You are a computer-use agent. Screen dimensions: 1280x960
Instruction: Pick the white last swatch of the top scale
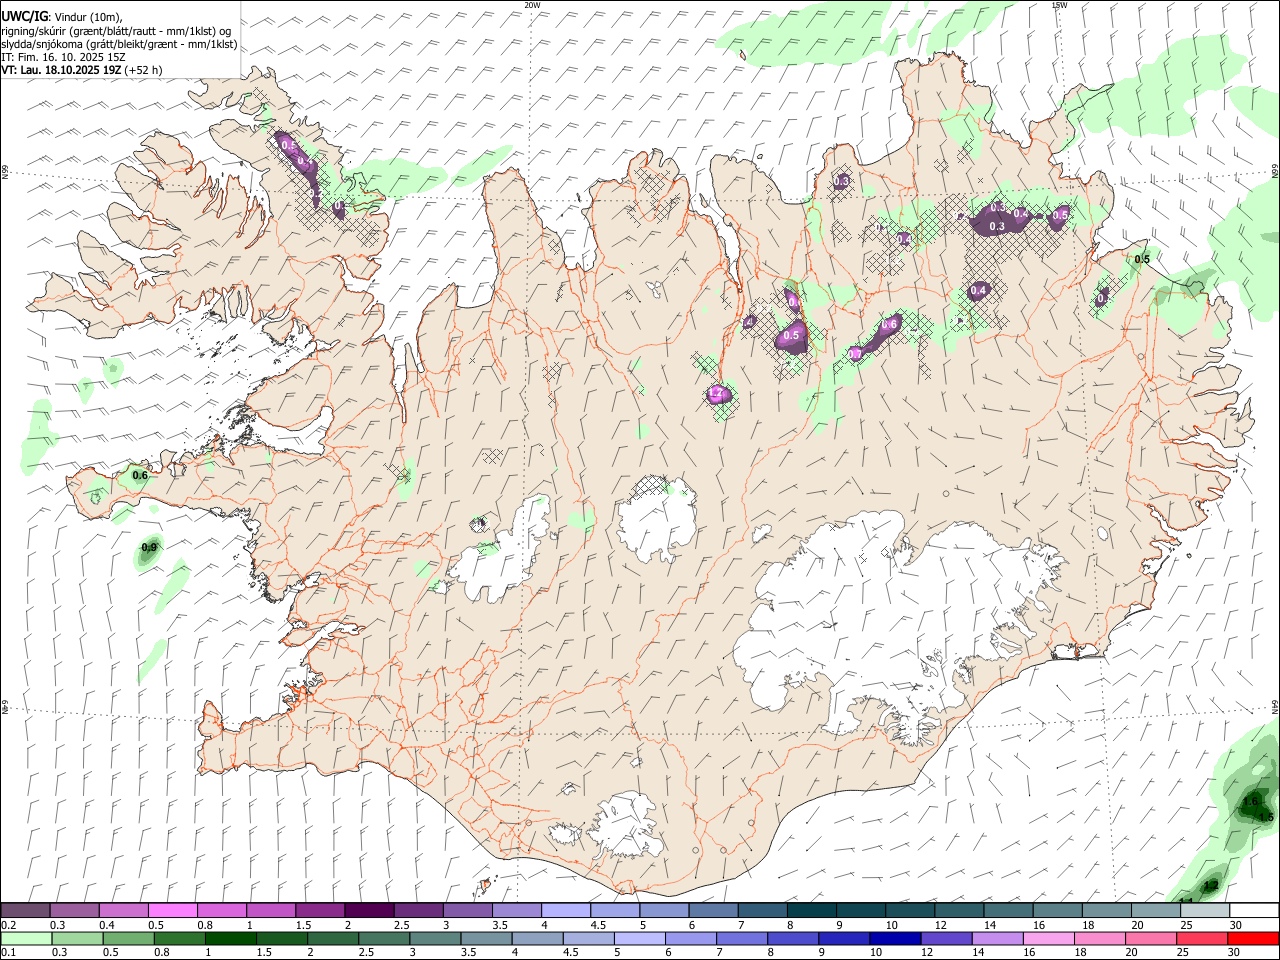(1253, 911)
